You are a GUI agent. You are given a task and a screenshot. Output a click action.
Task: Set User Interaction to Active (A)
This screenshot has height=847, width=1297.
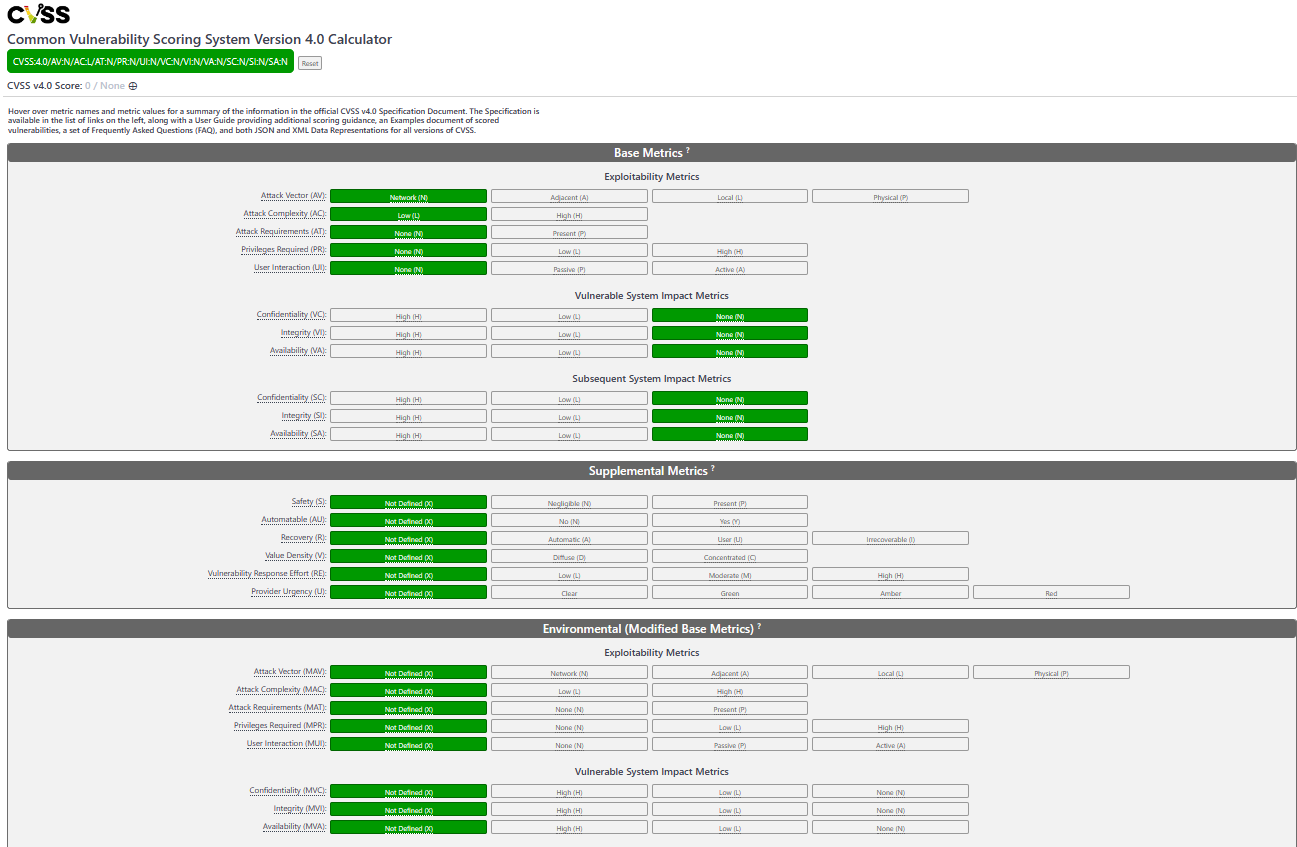(x=729, y=267)
